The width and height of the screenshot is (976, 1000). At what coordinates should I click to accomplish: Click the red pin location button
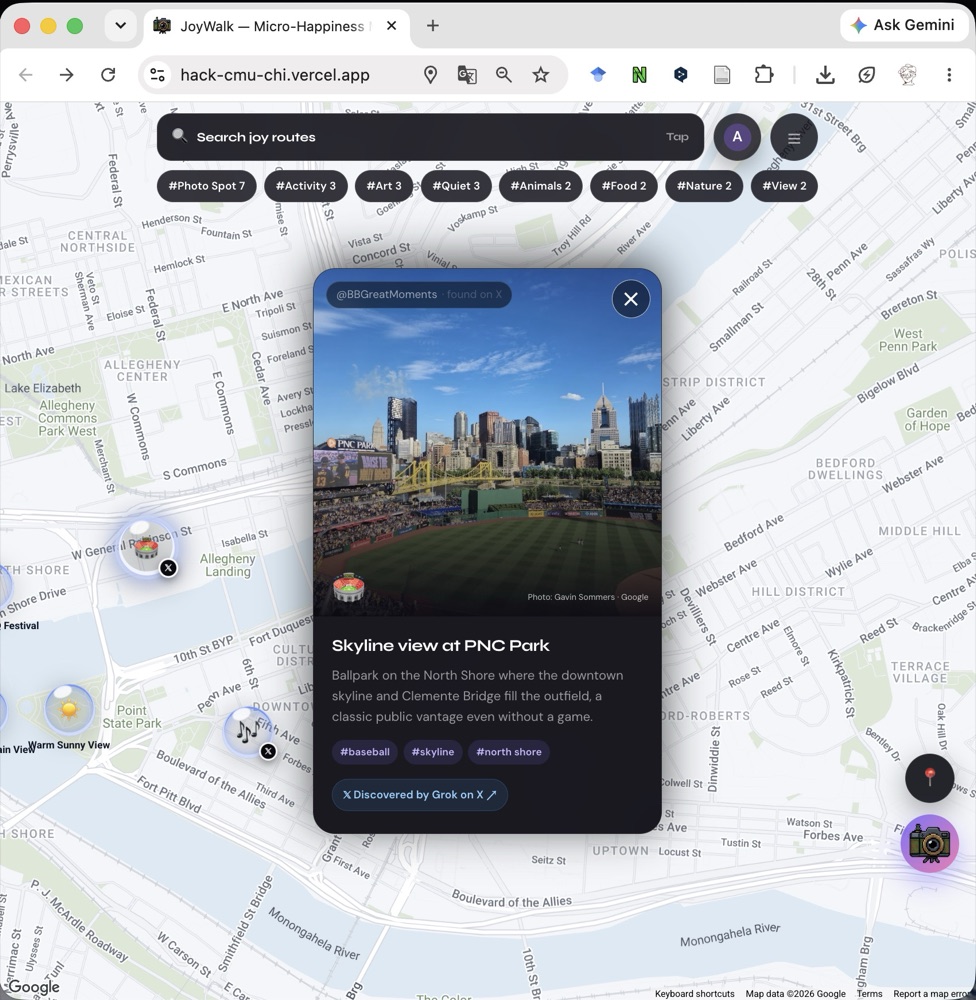click(x=929, y=777)
